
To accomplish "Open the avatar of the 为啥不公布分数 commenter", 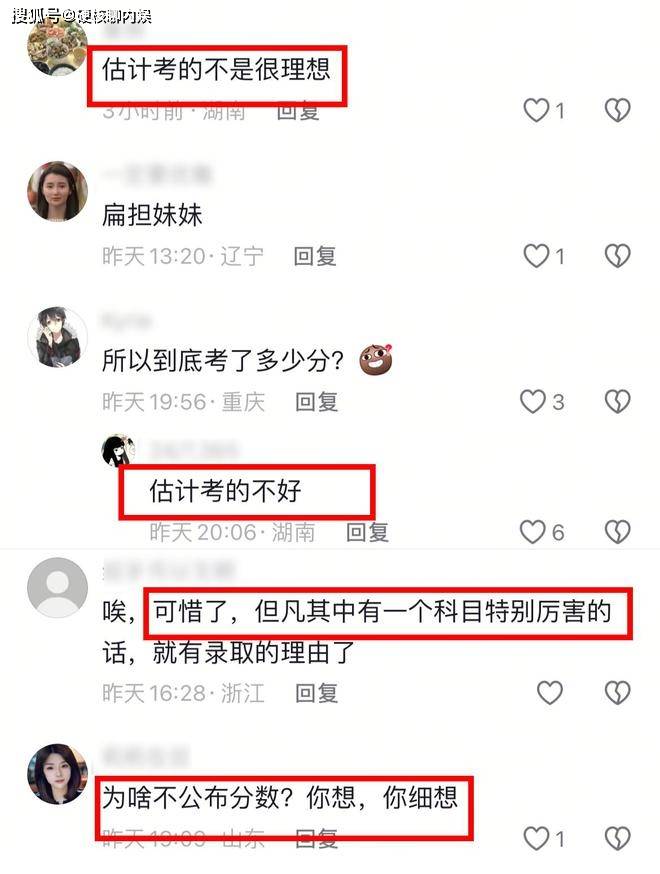I will [57, 774].
